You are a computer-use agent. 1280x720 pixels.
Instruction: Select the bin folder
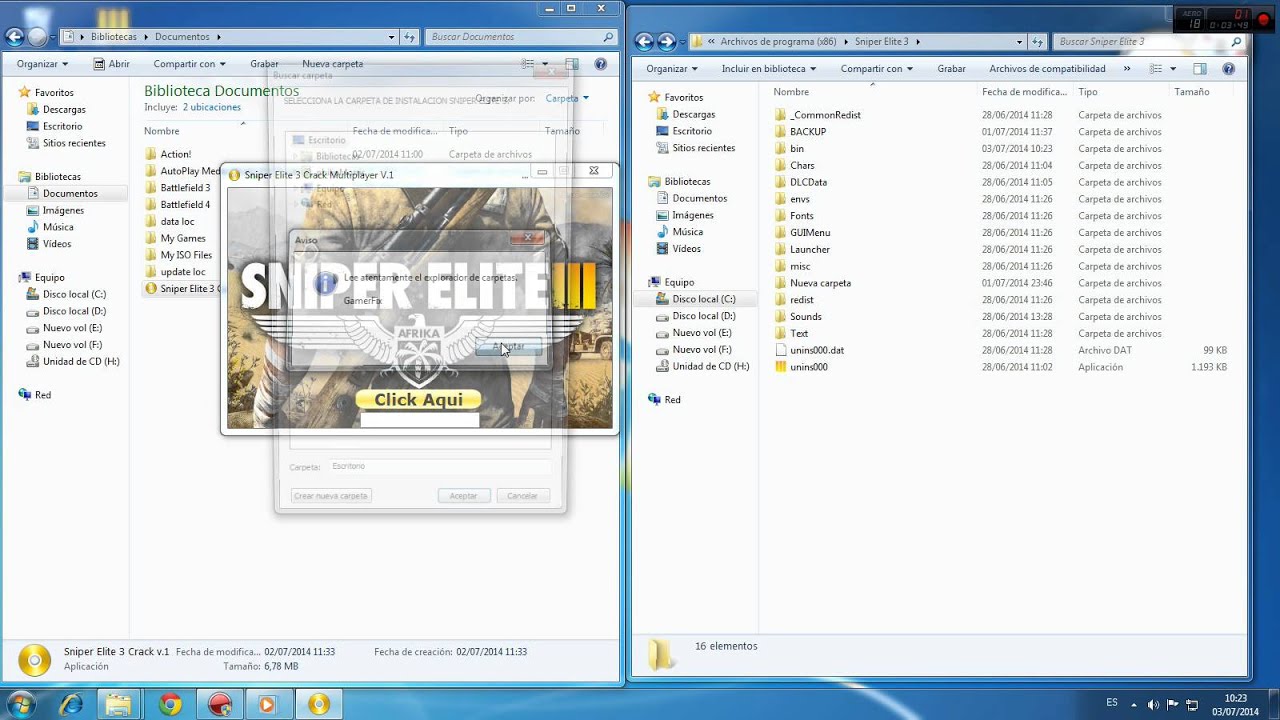pos(797,149)
